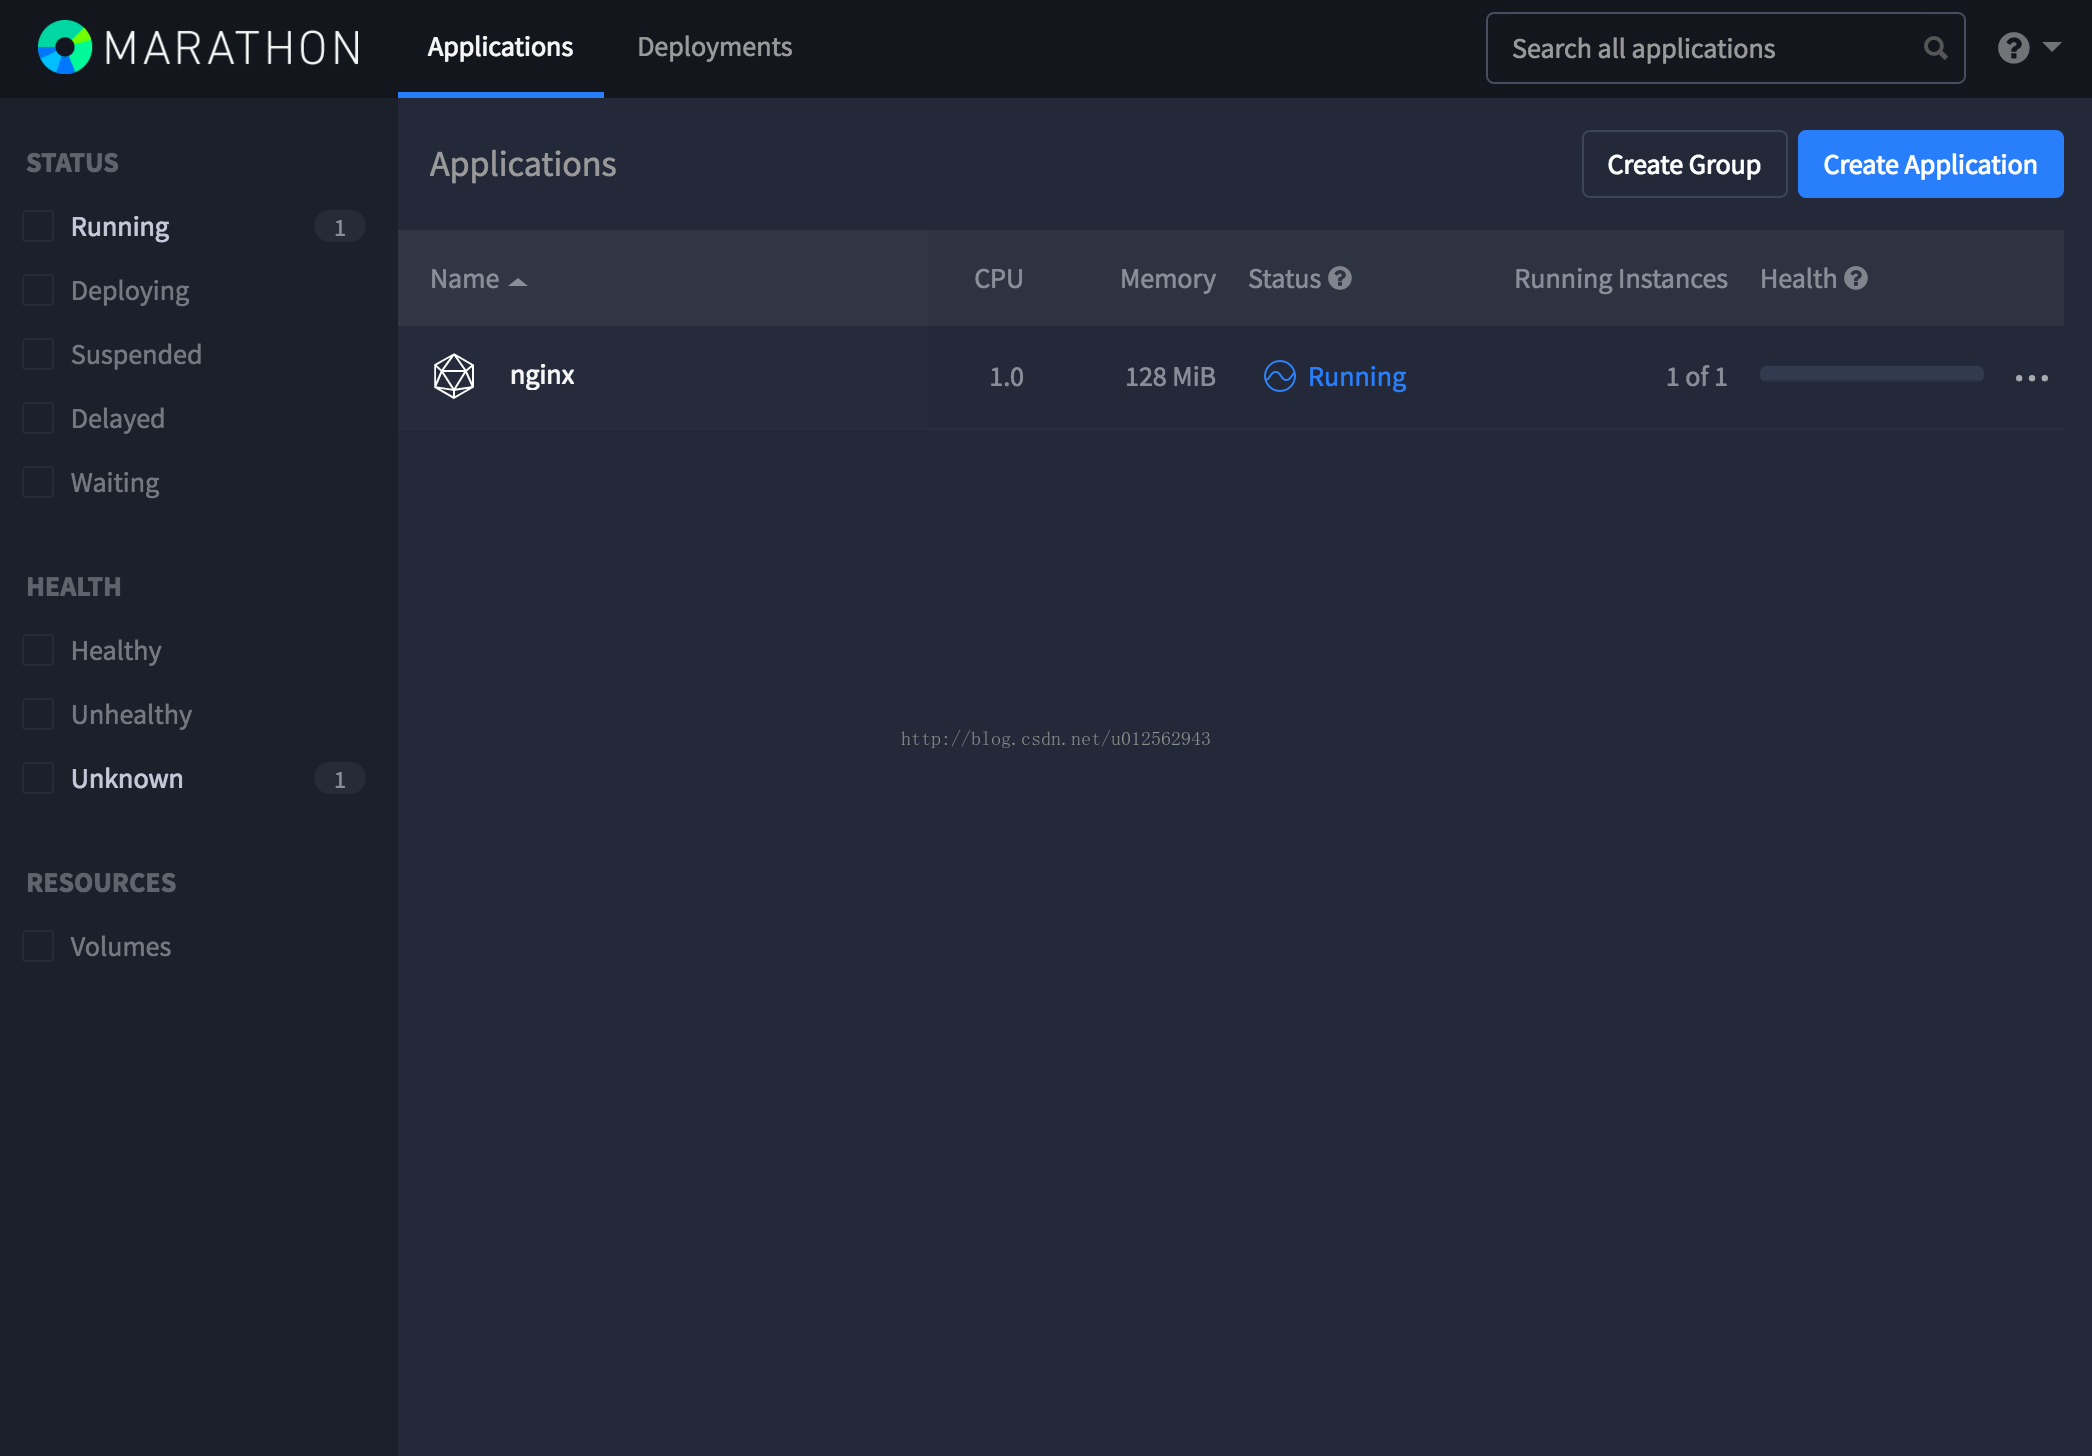Click the 1.0 CPU value
This screenshot has height=1456, width=2092.
(1006, 376)
